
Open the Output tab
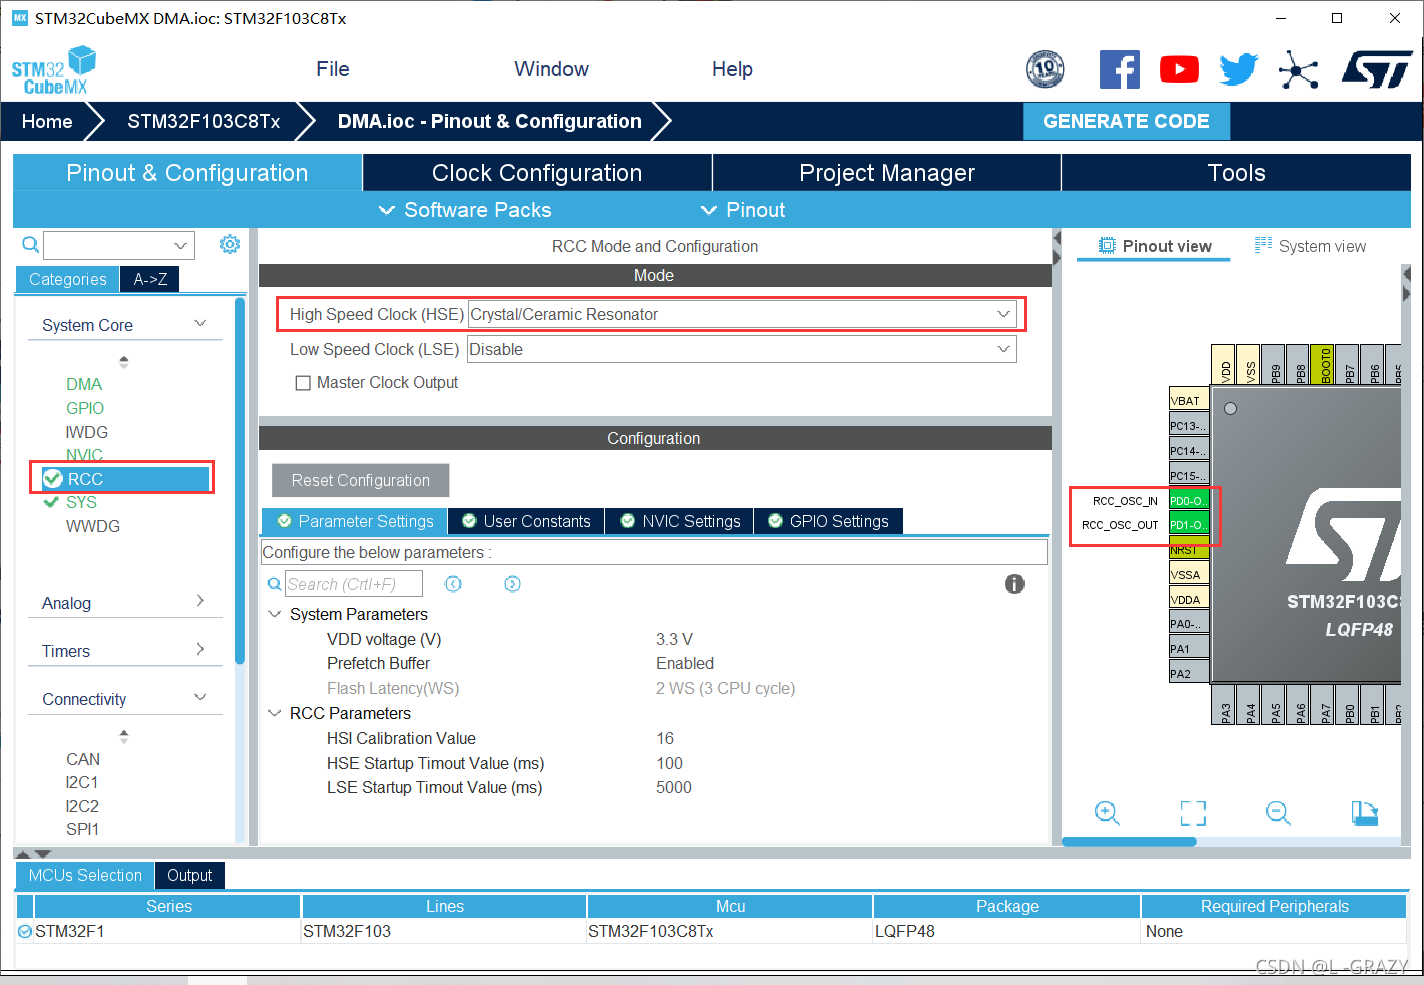coord(189,875)
